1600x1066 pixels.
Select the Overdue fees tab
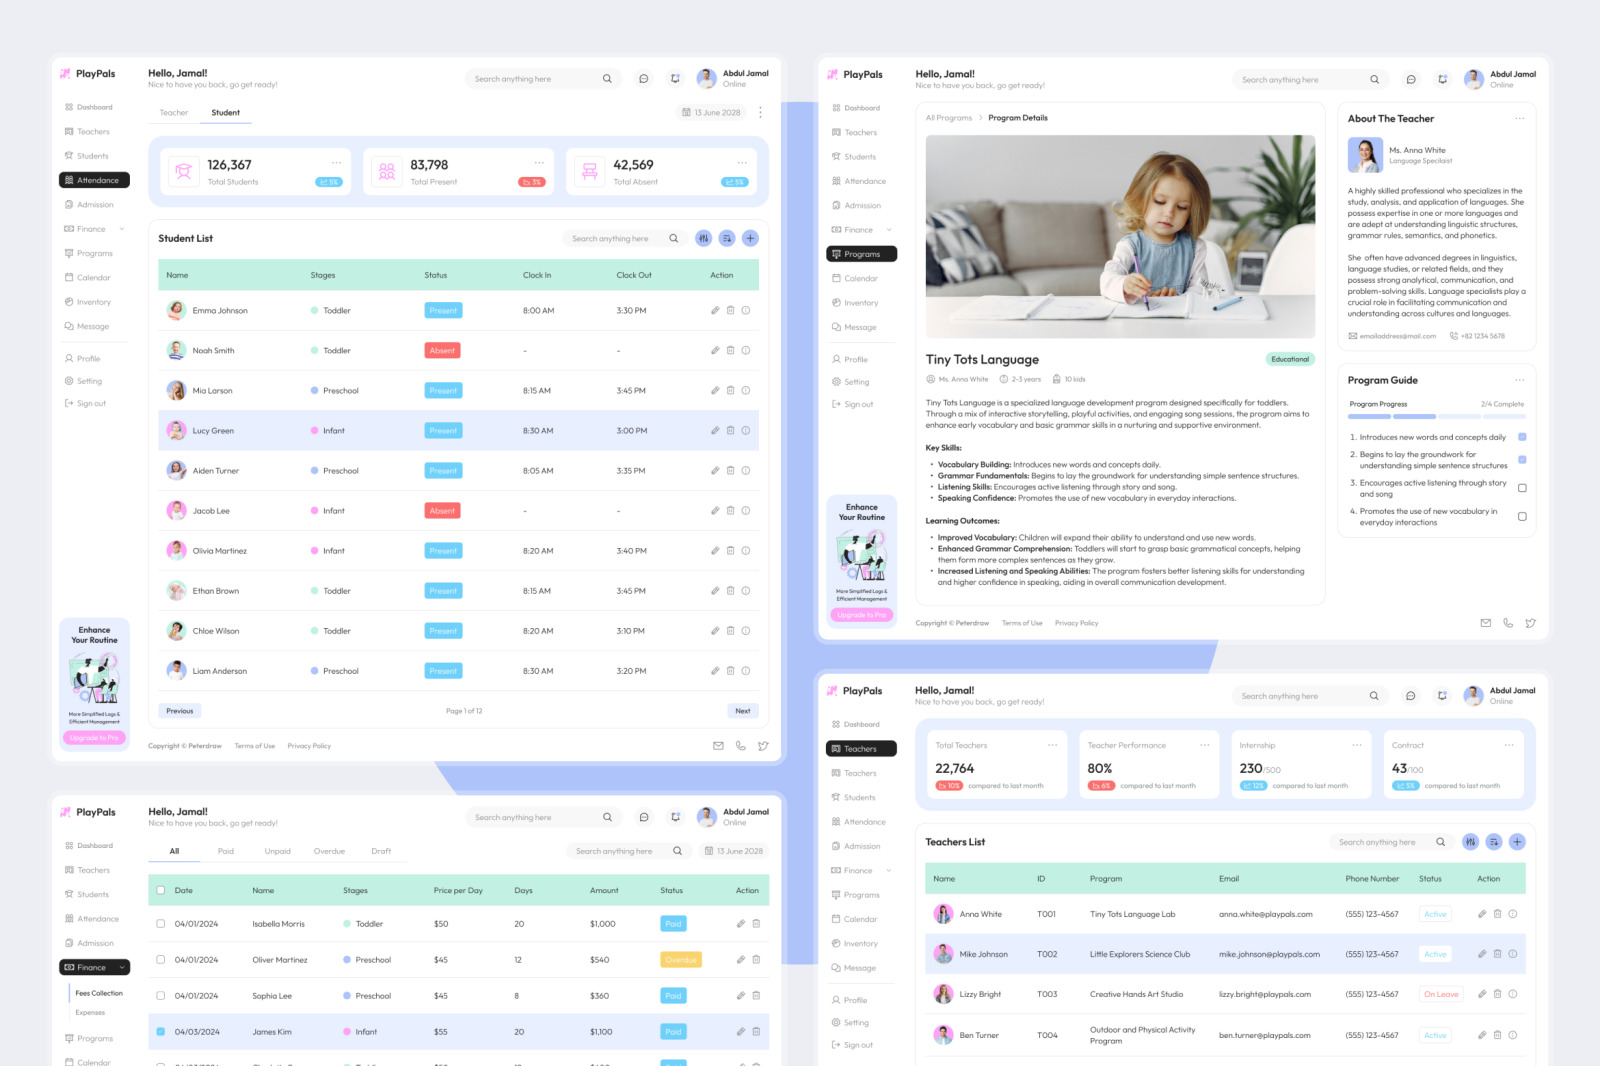tap(329, 852)
